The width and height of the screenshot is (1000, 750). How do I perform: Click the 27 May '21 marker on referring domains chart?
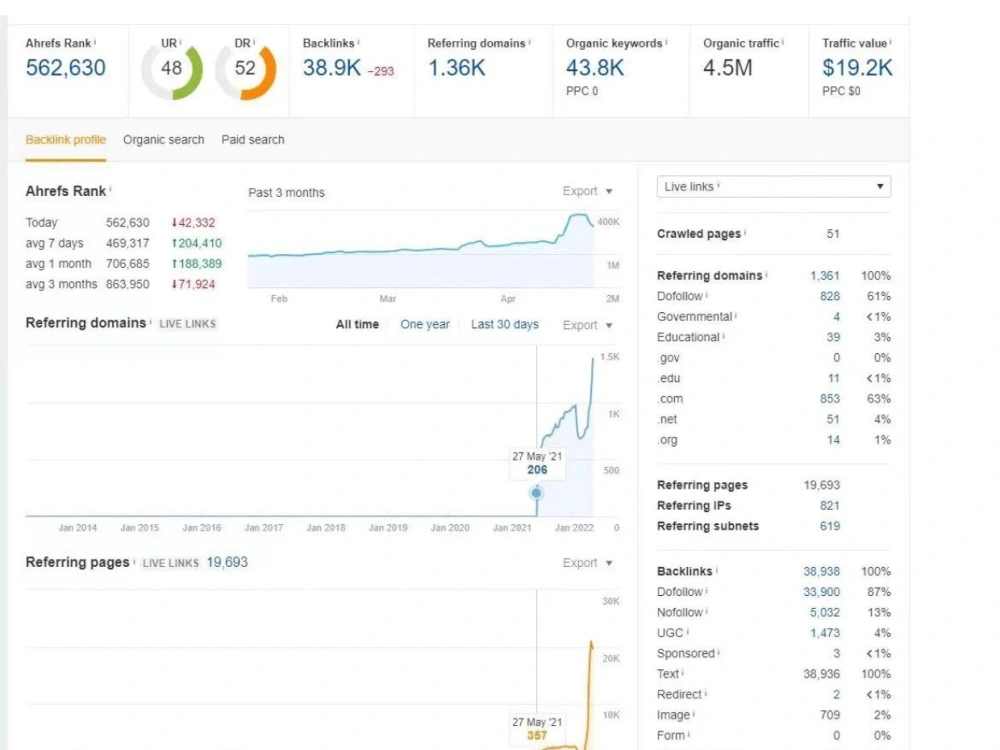536,492
